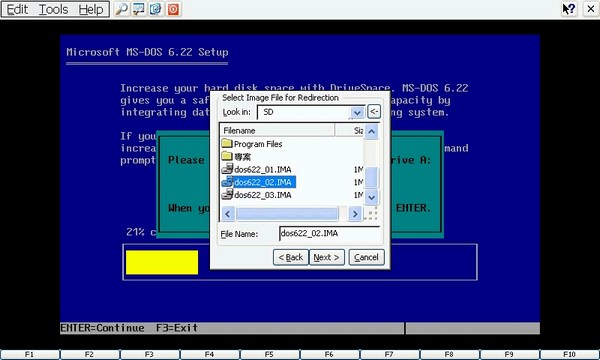The width and height of the screenshot is (600, 360).
Task: Click the file list scroll down arrow
Action: coord(372,197)
